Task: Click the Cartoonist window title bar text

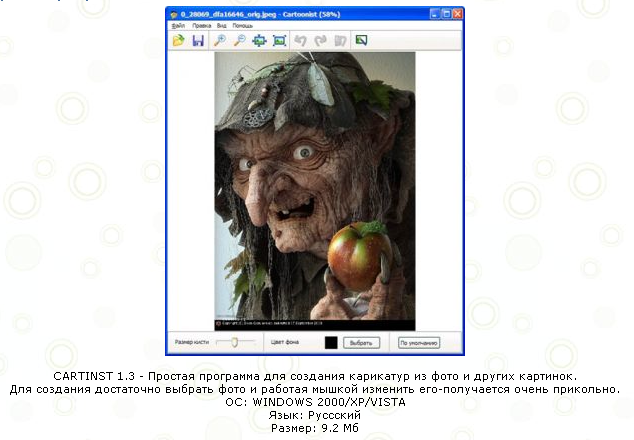Action: 260,15
